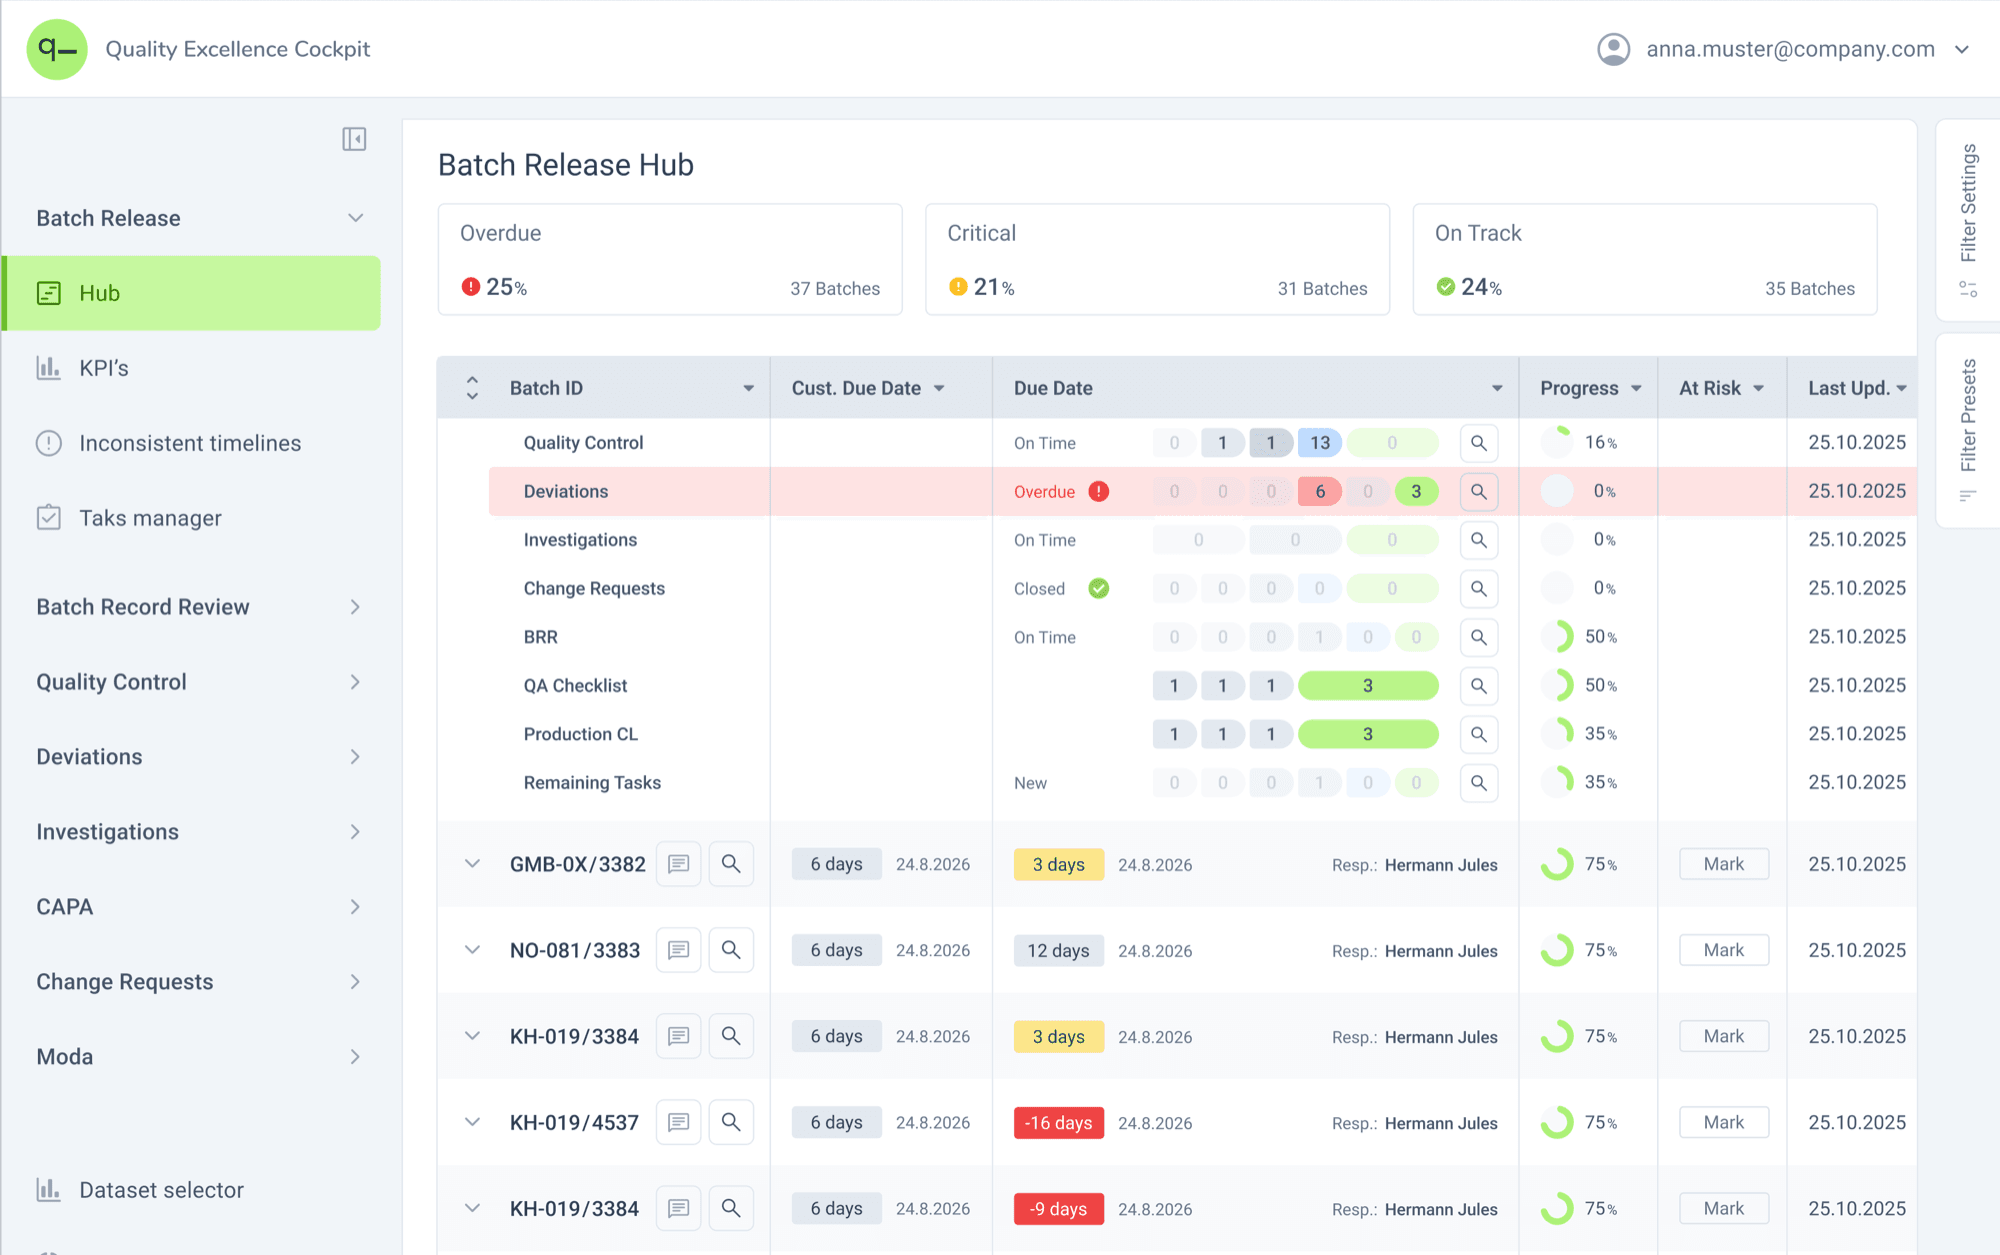Expand the Investigations sidebar section

355,832
